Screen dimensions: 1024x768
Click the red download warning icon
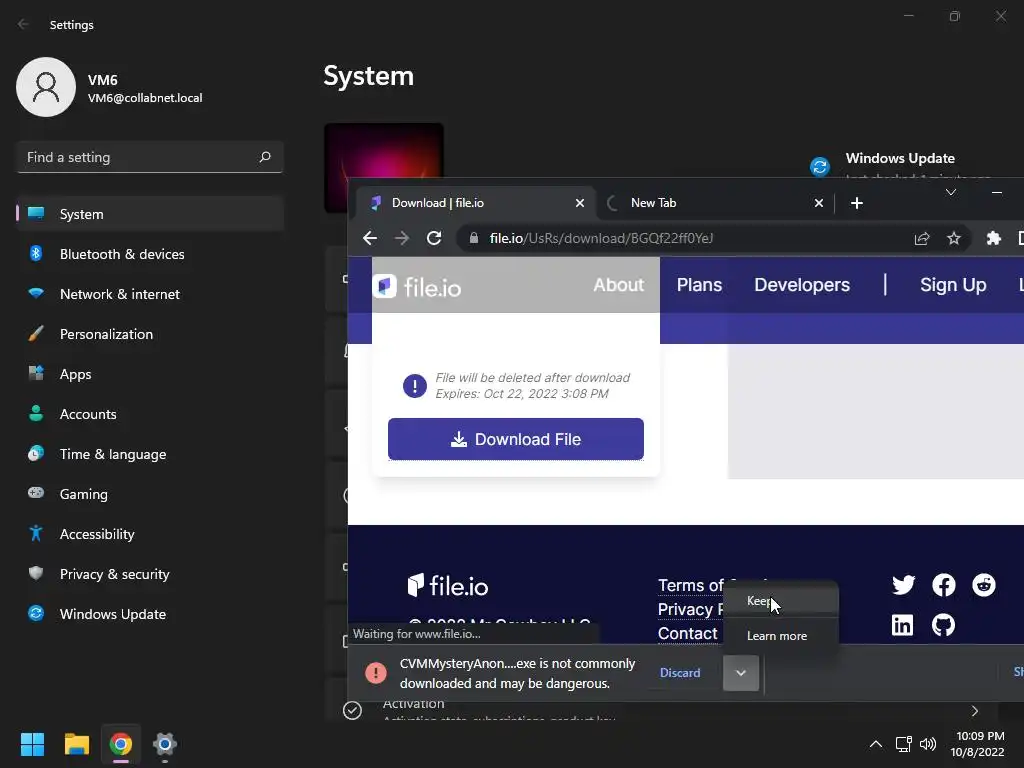[376, 673]
